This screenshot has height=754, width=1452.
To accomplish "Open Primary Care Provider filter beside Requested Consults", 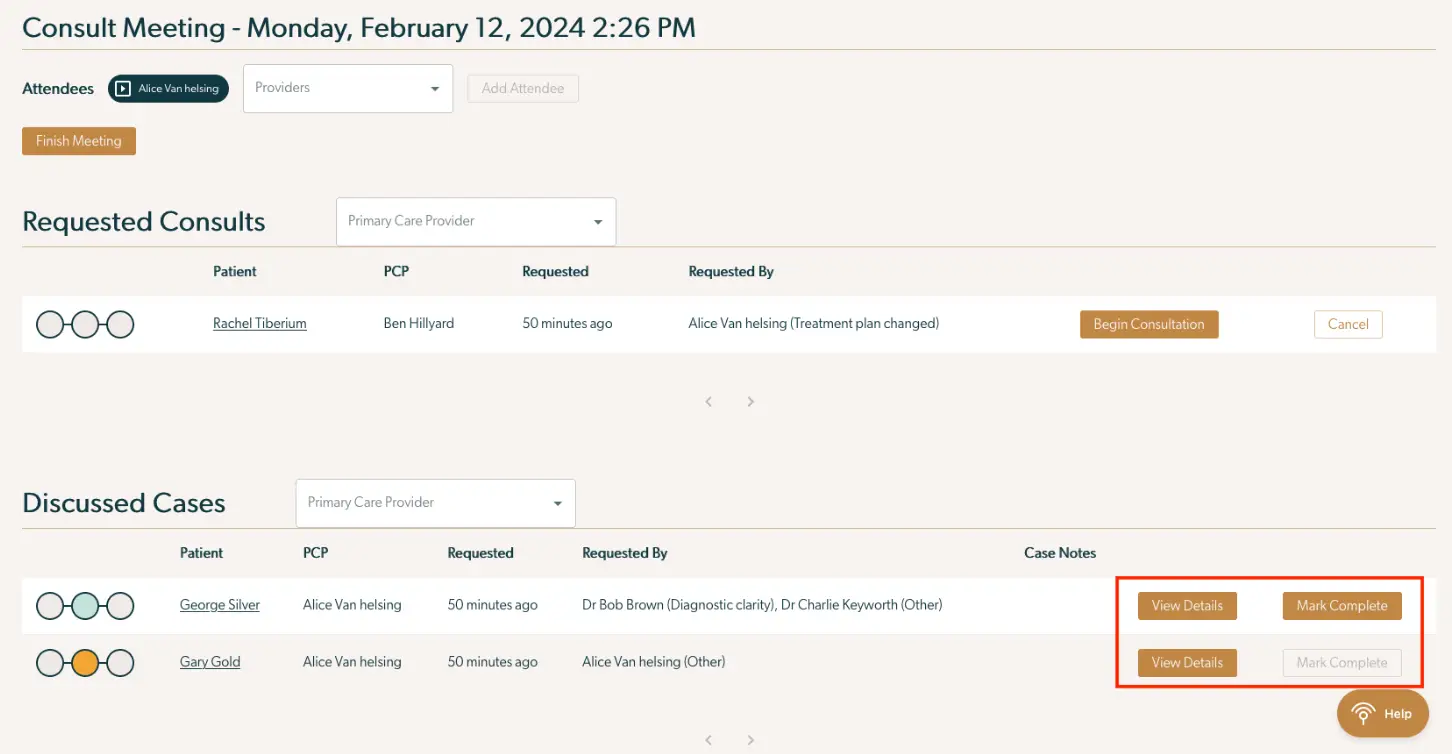I will pos(475,221).
